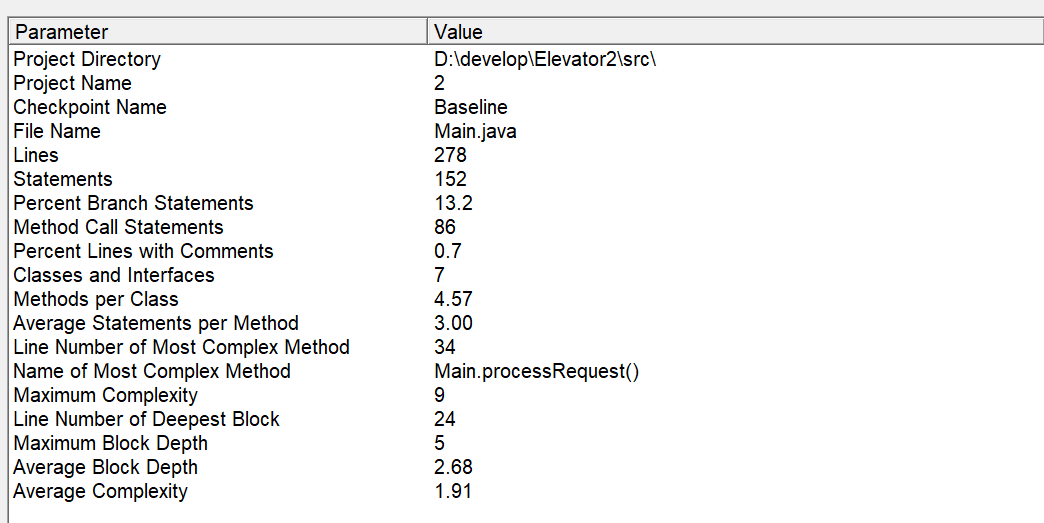This screenshot has width=1044, height=523.
Task: Select Average Statements per Method row
Action: coord(156,323)
